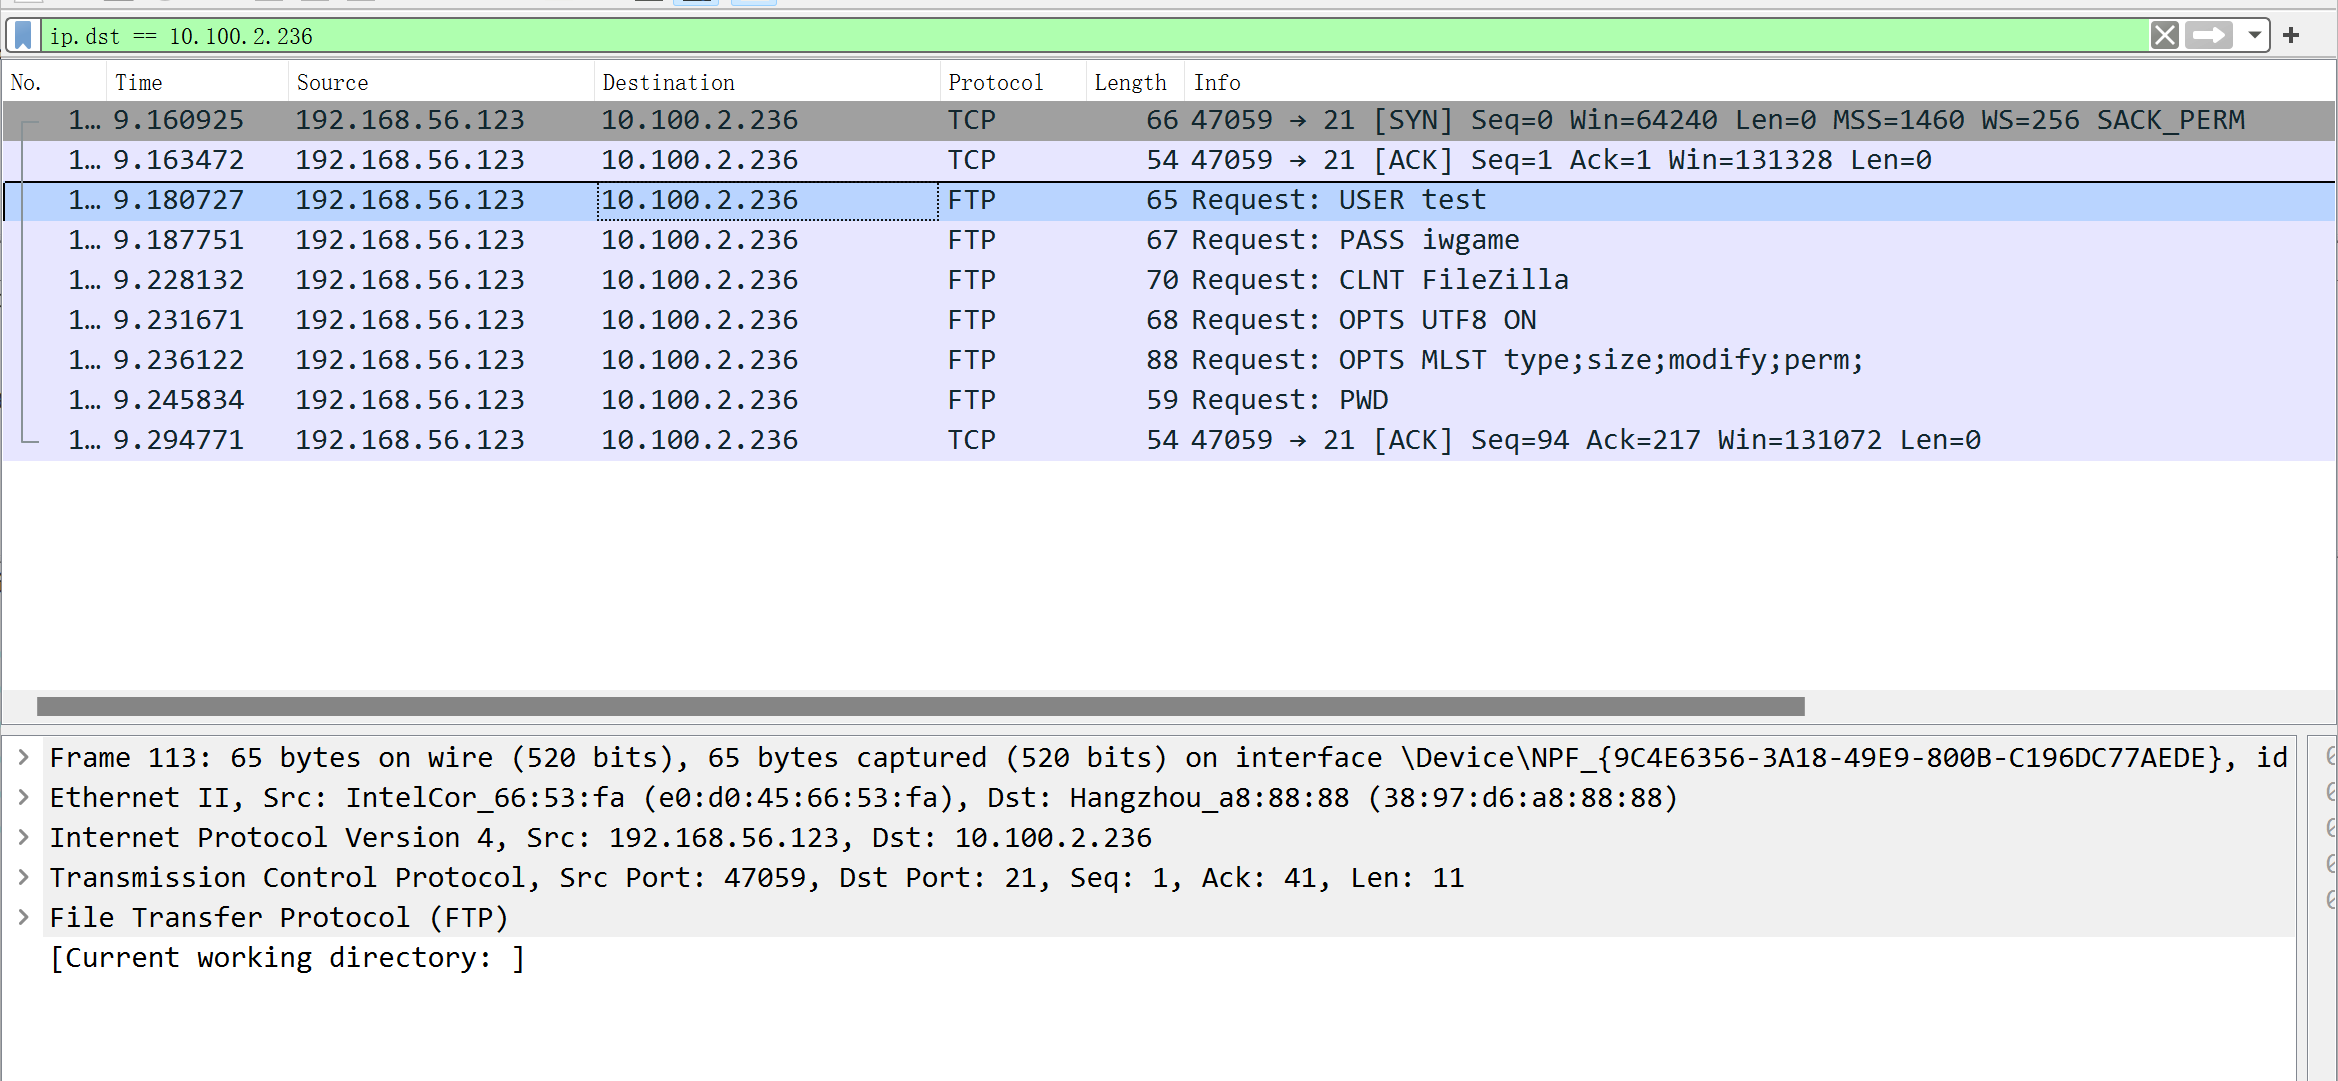Select the Current working directory line
Viewport: 2338px width, 1081px height.
(x=288, y=958)
